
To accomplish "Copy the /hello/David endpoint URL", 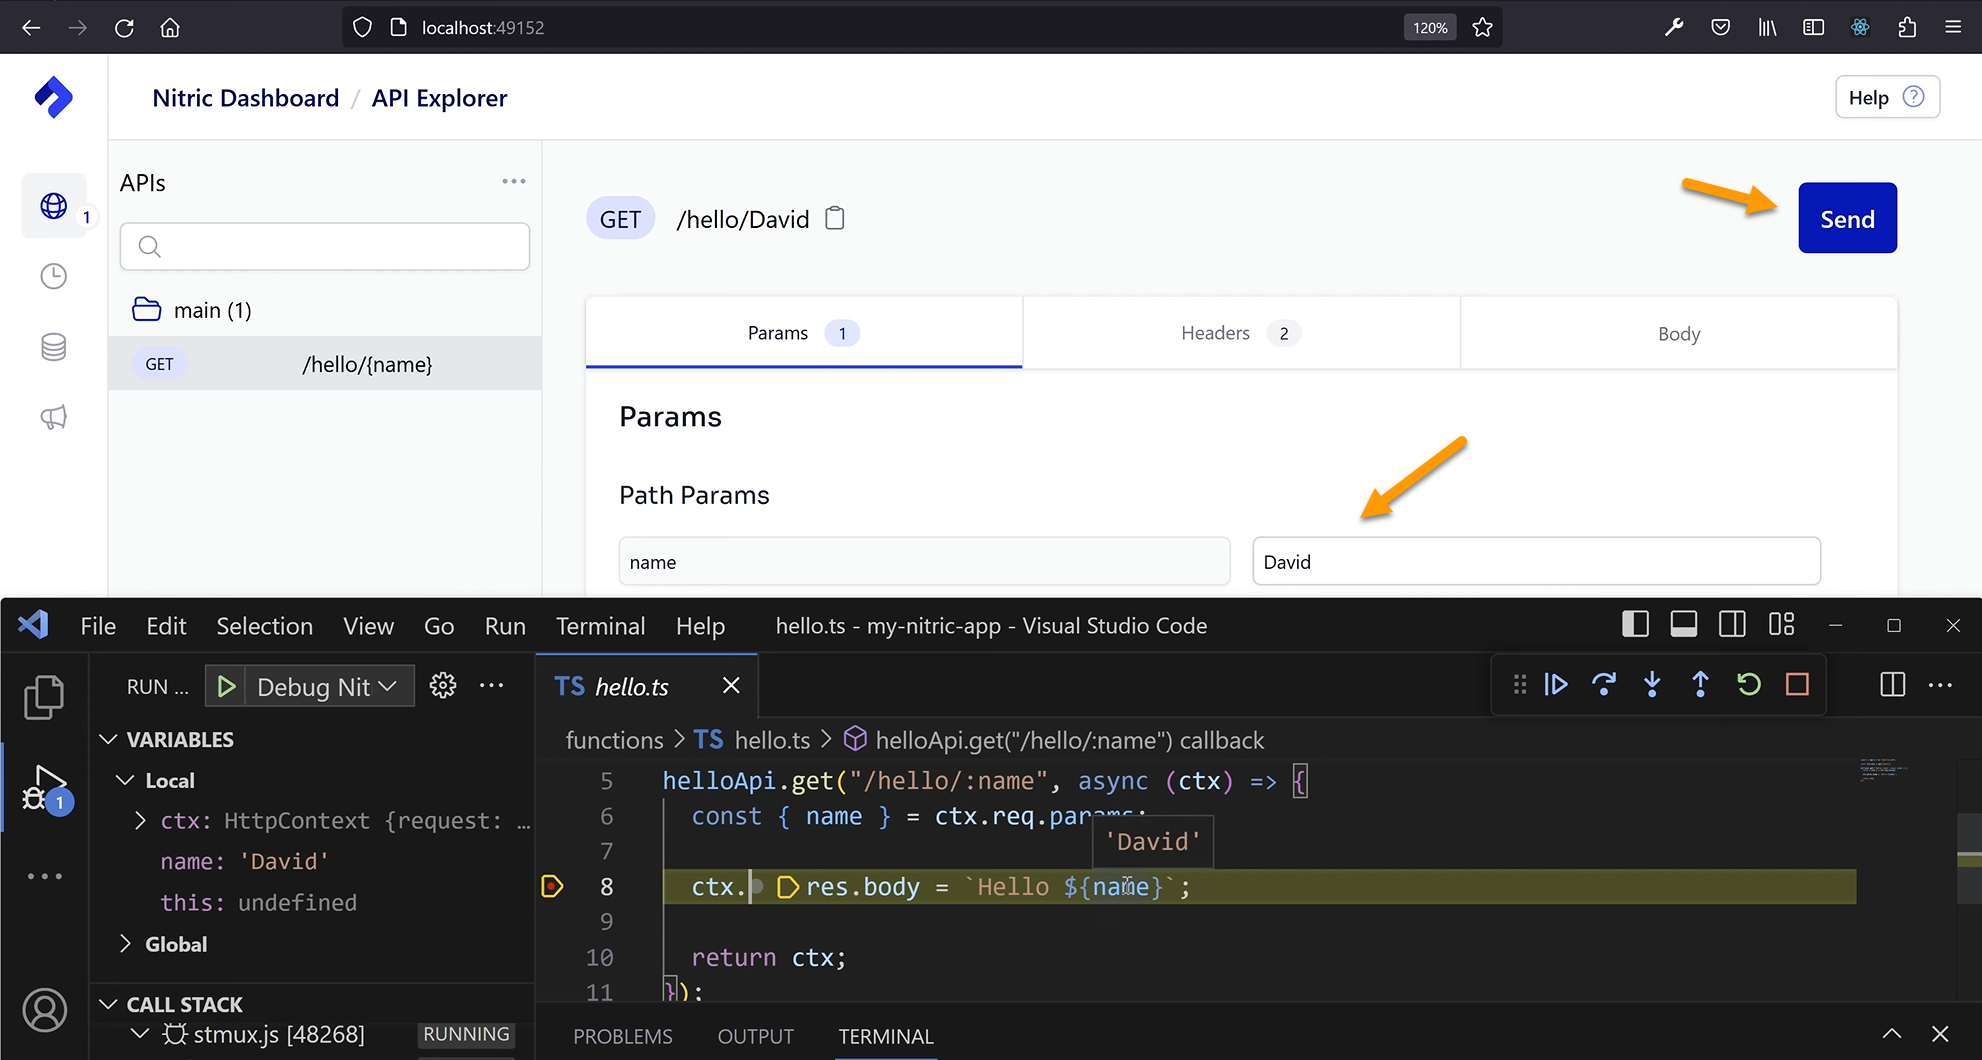I will click(834, 218).
